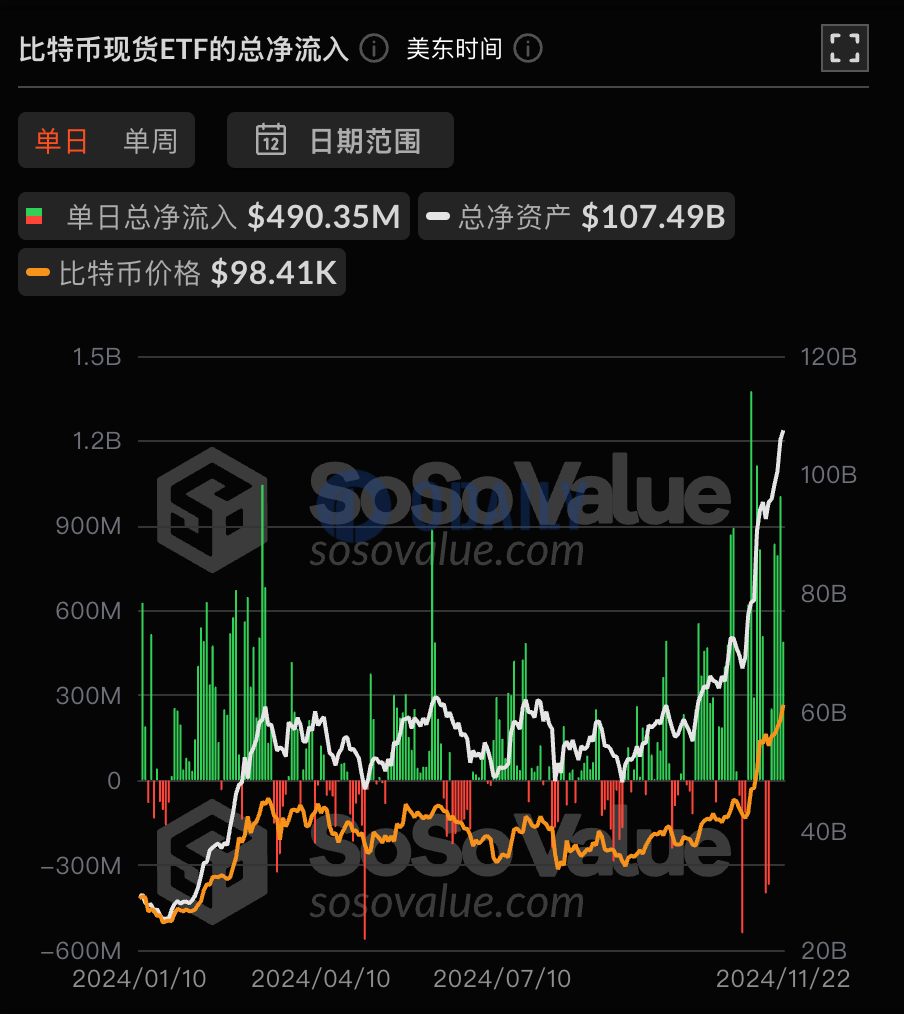The height and width of the screenshot is (1014, 904).
Task: Click the 2024/11/22 date on x-axis
Action: (x=783, y=978)
